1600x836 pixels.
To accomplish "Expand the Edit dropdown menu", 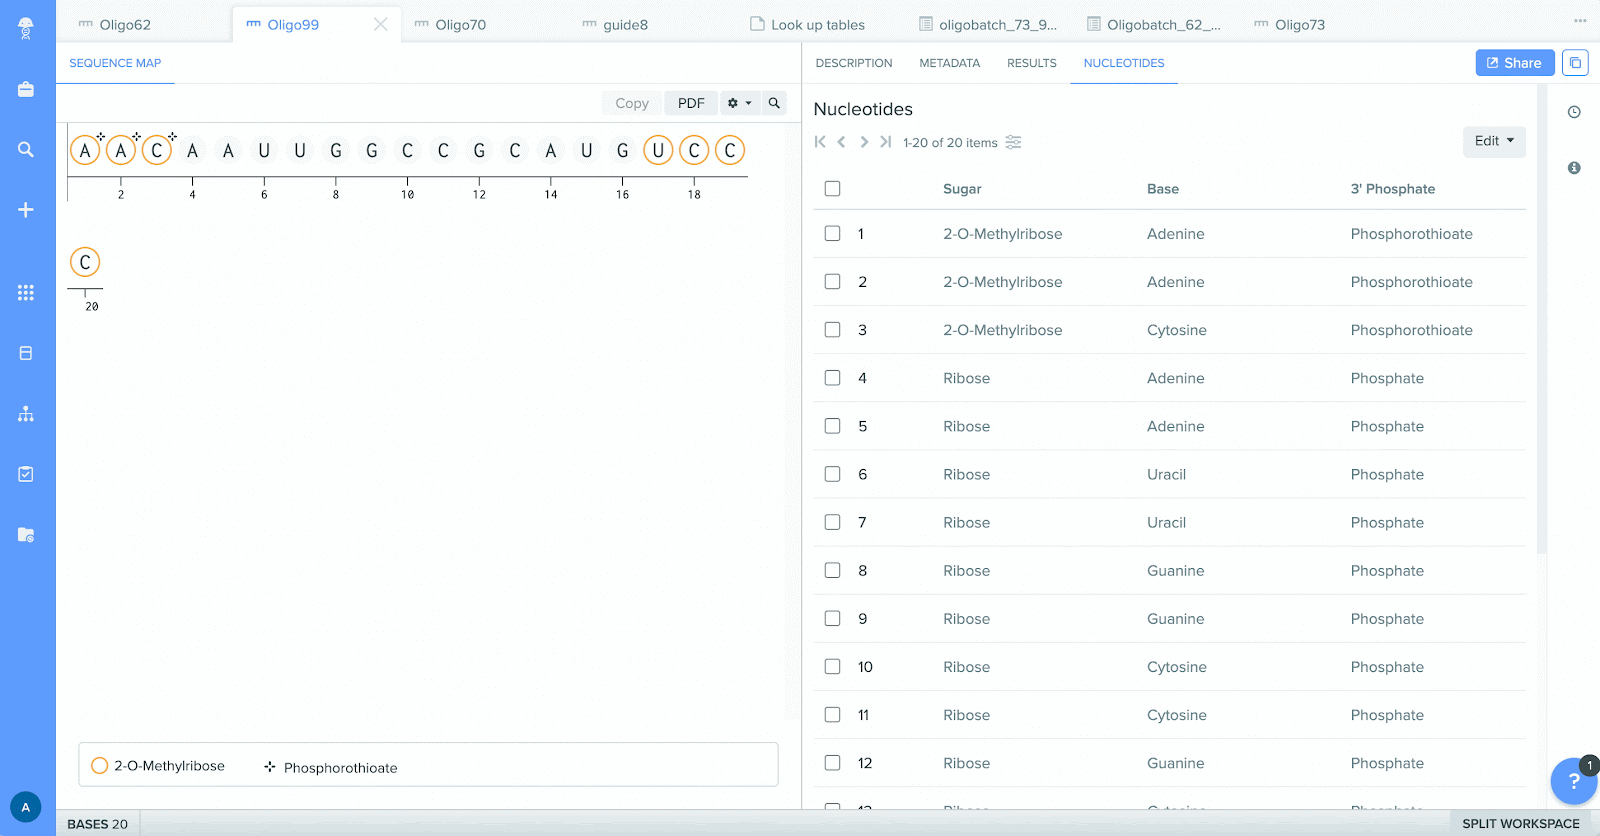I will coord(1494,141).
